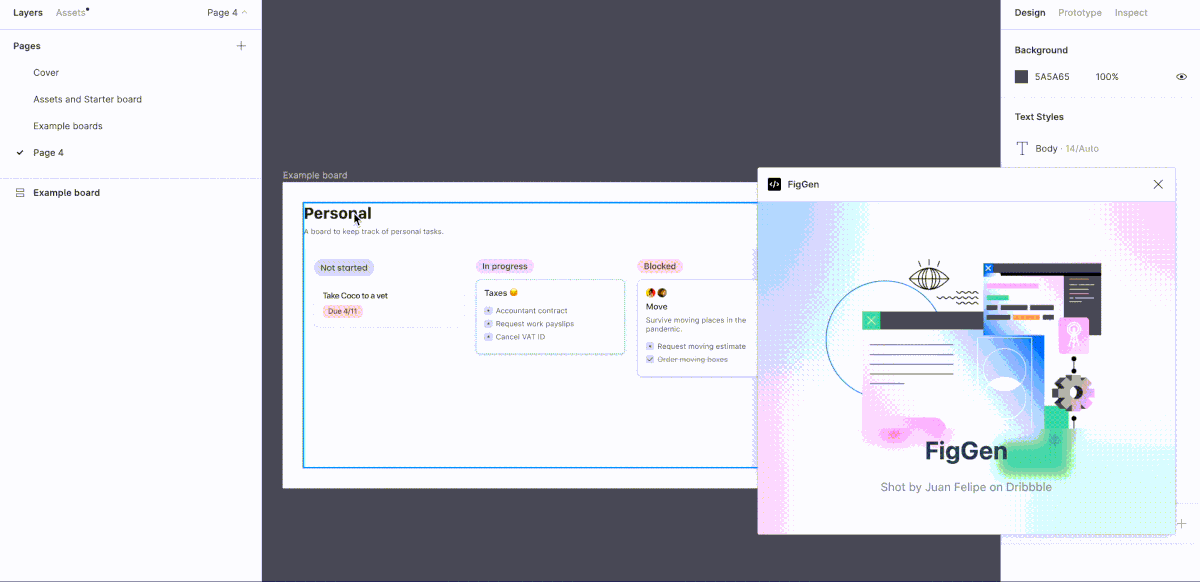Click the Shot by Juan Felipe on Dribbble credit

(x=966, y=487)
